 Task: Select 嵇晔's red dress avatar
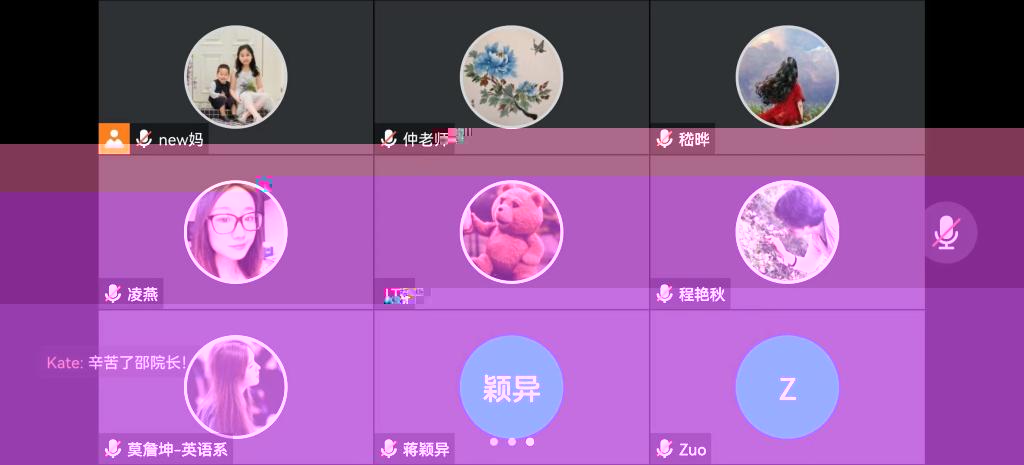787,77
